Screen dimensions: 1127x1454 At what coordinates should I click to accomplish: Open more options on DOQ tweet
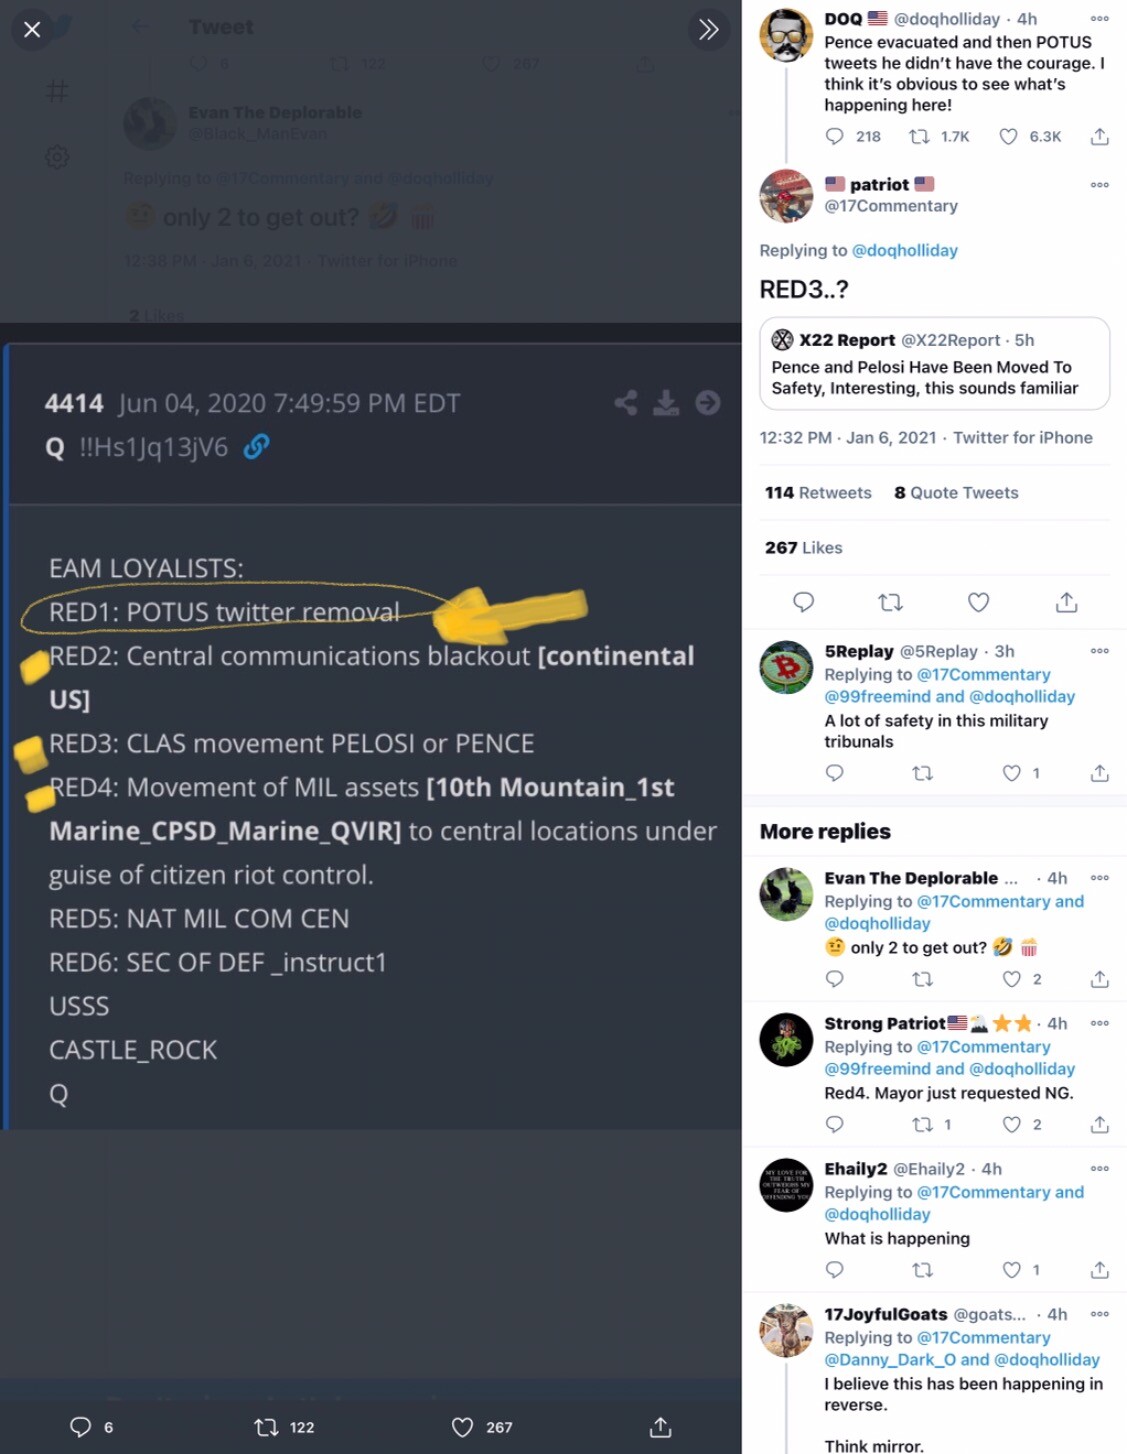click(1099, 19)
